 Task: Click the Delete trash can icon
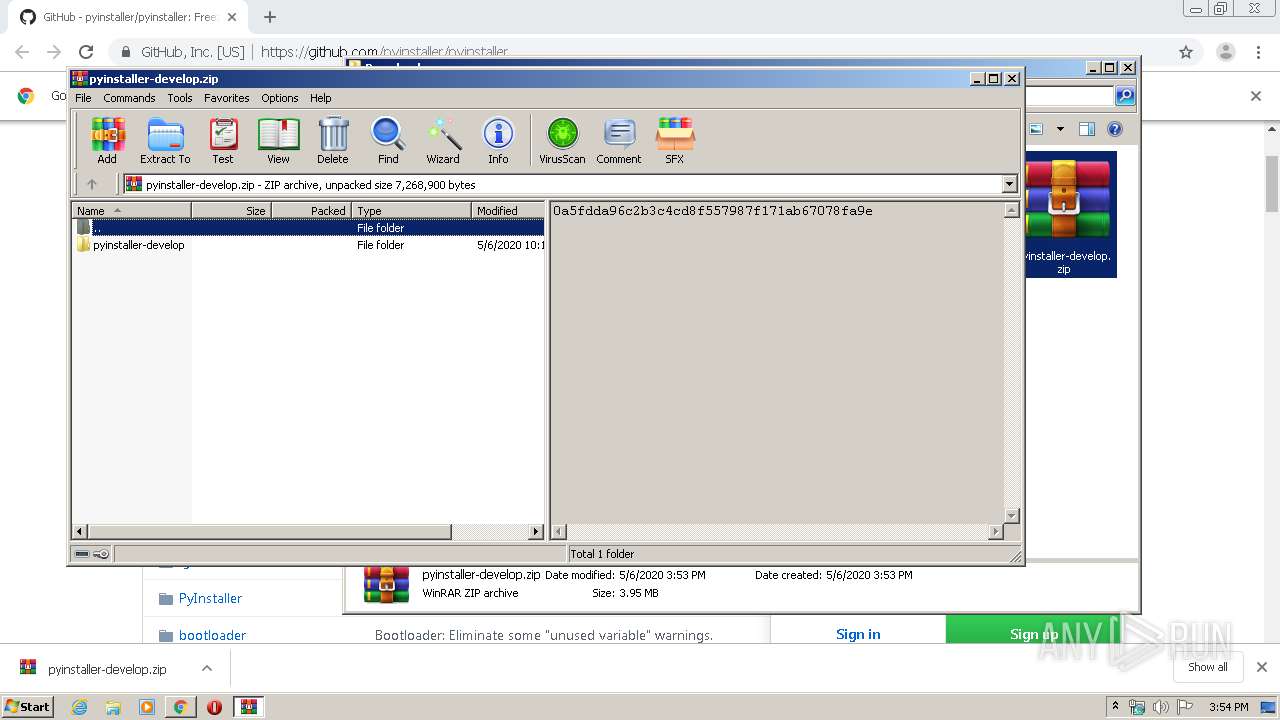pos(333,141)
